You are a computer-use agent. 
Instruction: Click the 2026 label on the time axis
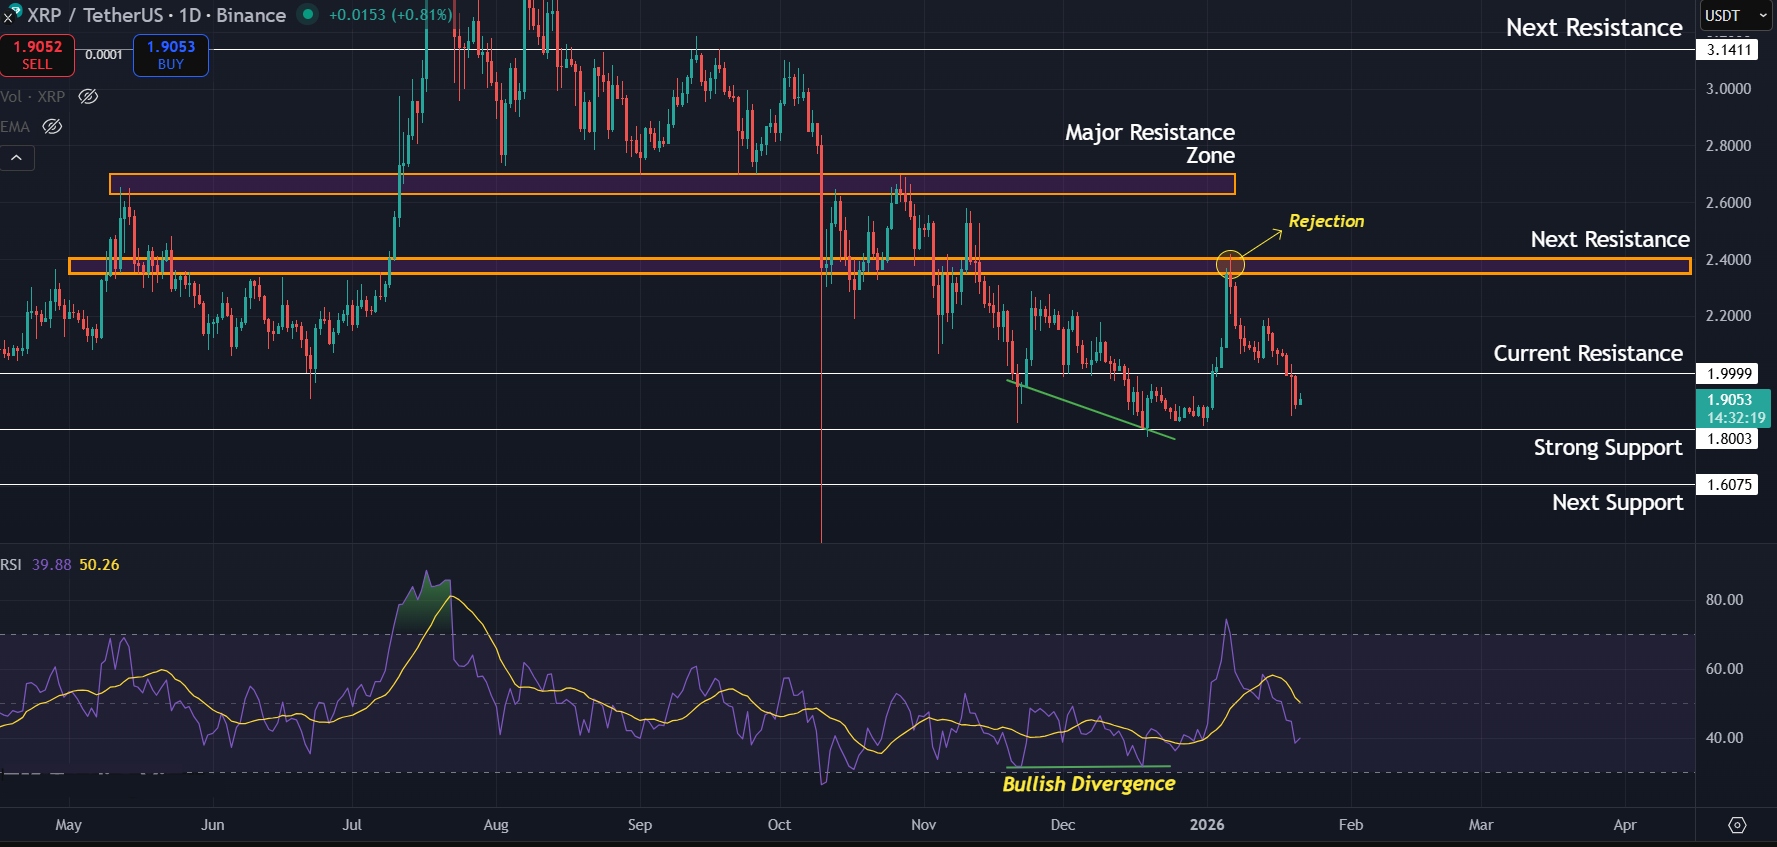pos(1207,825)
